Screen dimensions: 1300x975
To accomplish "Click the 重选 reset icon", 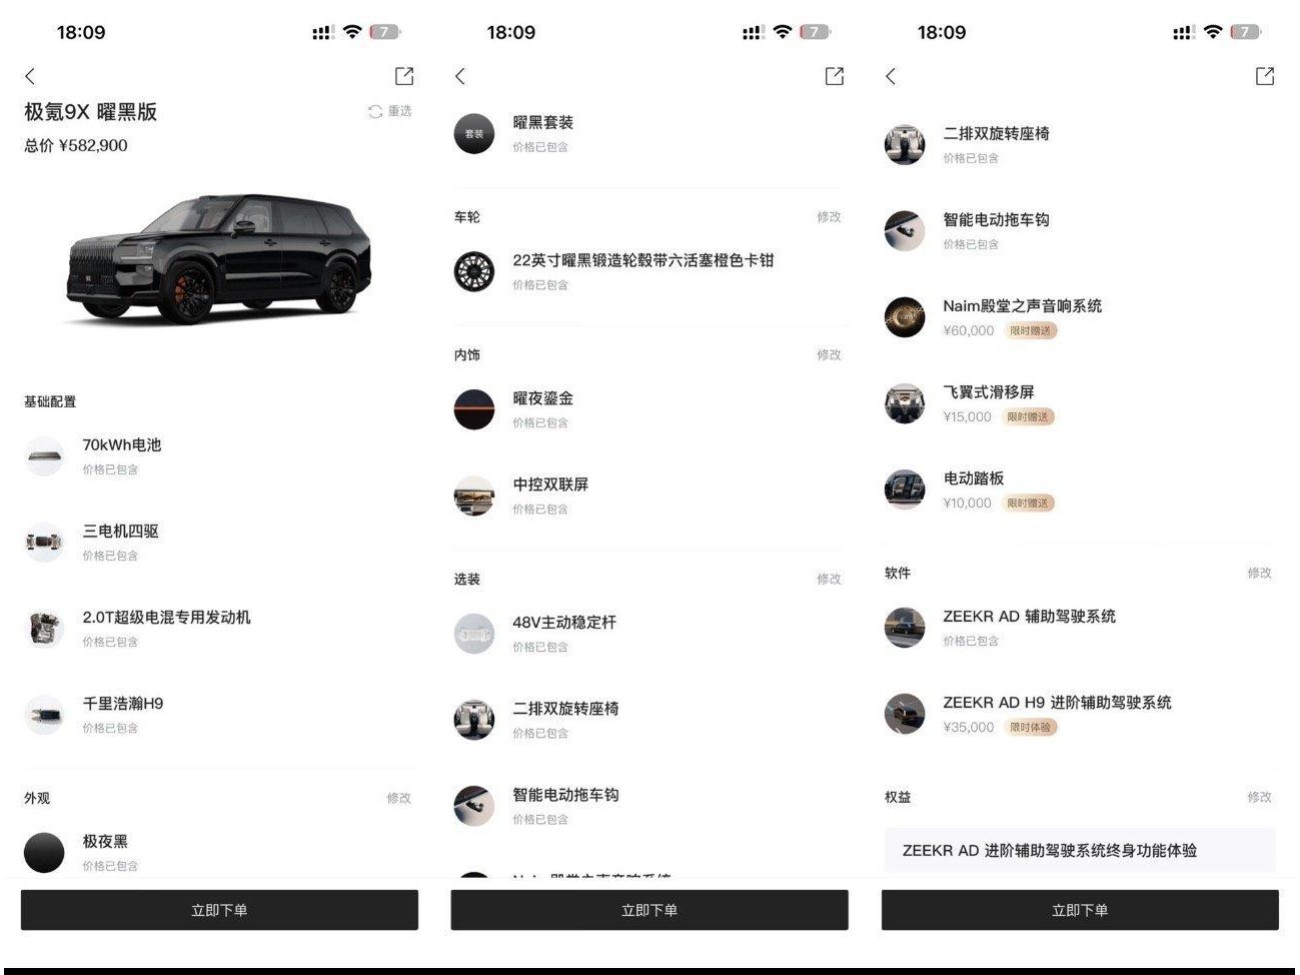I will (375, 111).
